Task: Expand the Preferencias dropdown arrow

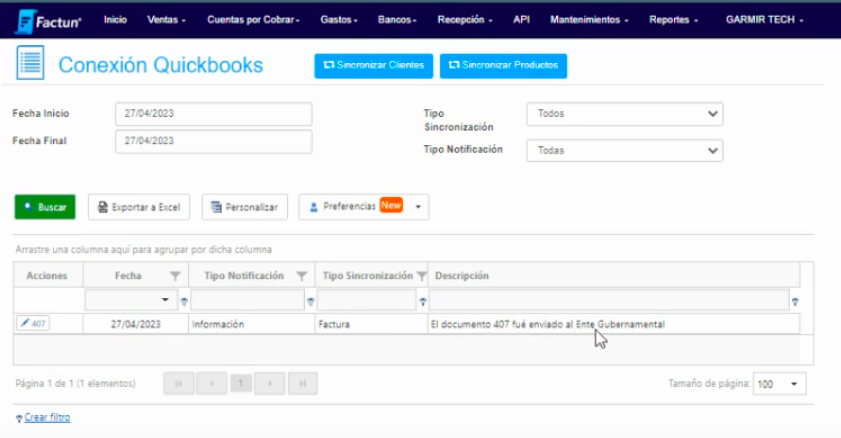Action: (x=418, y=207)
